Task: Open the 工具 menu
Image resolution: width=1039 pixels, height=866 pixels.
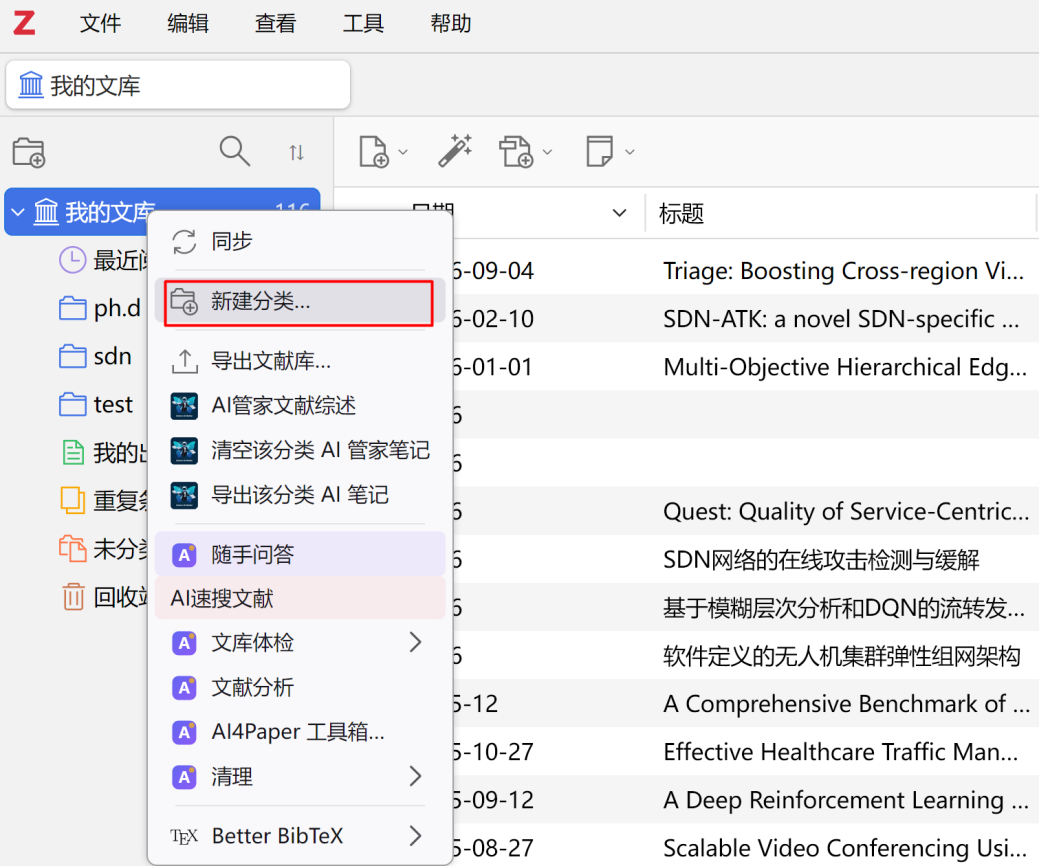Action: click(x=362, y=24)
